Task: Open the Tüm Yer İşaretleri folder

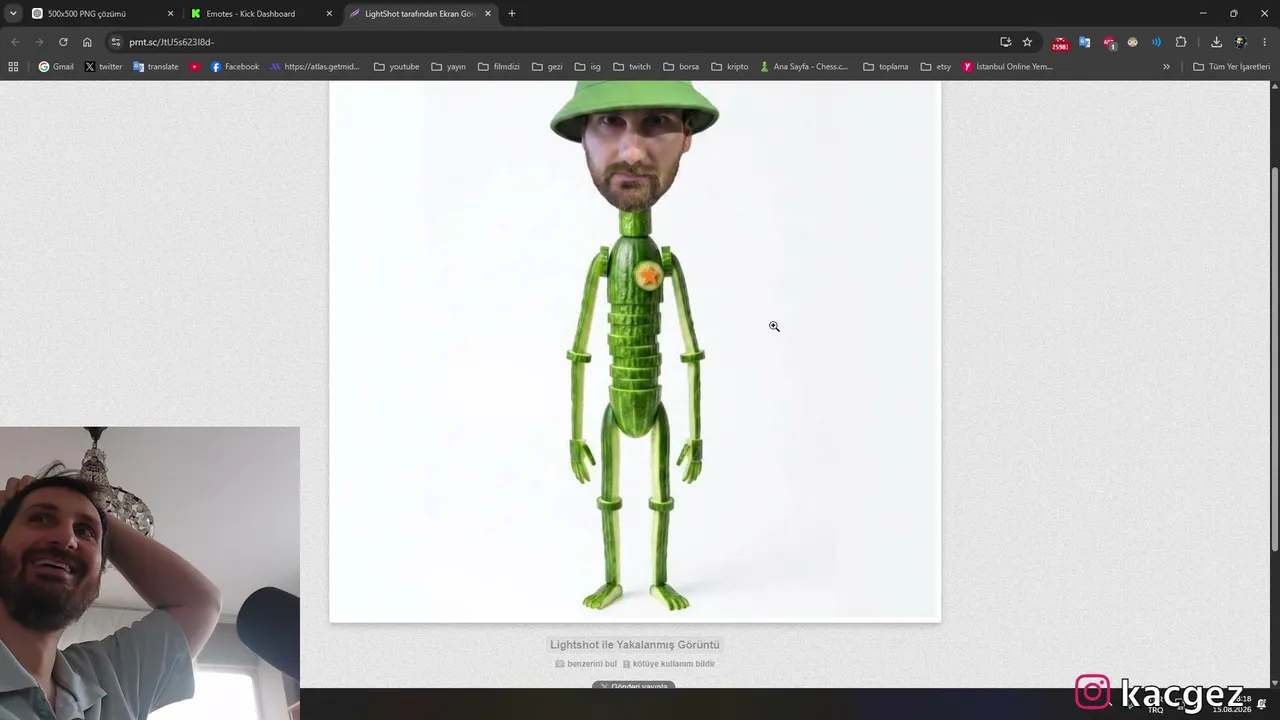Action: [x=1231, y=67]
